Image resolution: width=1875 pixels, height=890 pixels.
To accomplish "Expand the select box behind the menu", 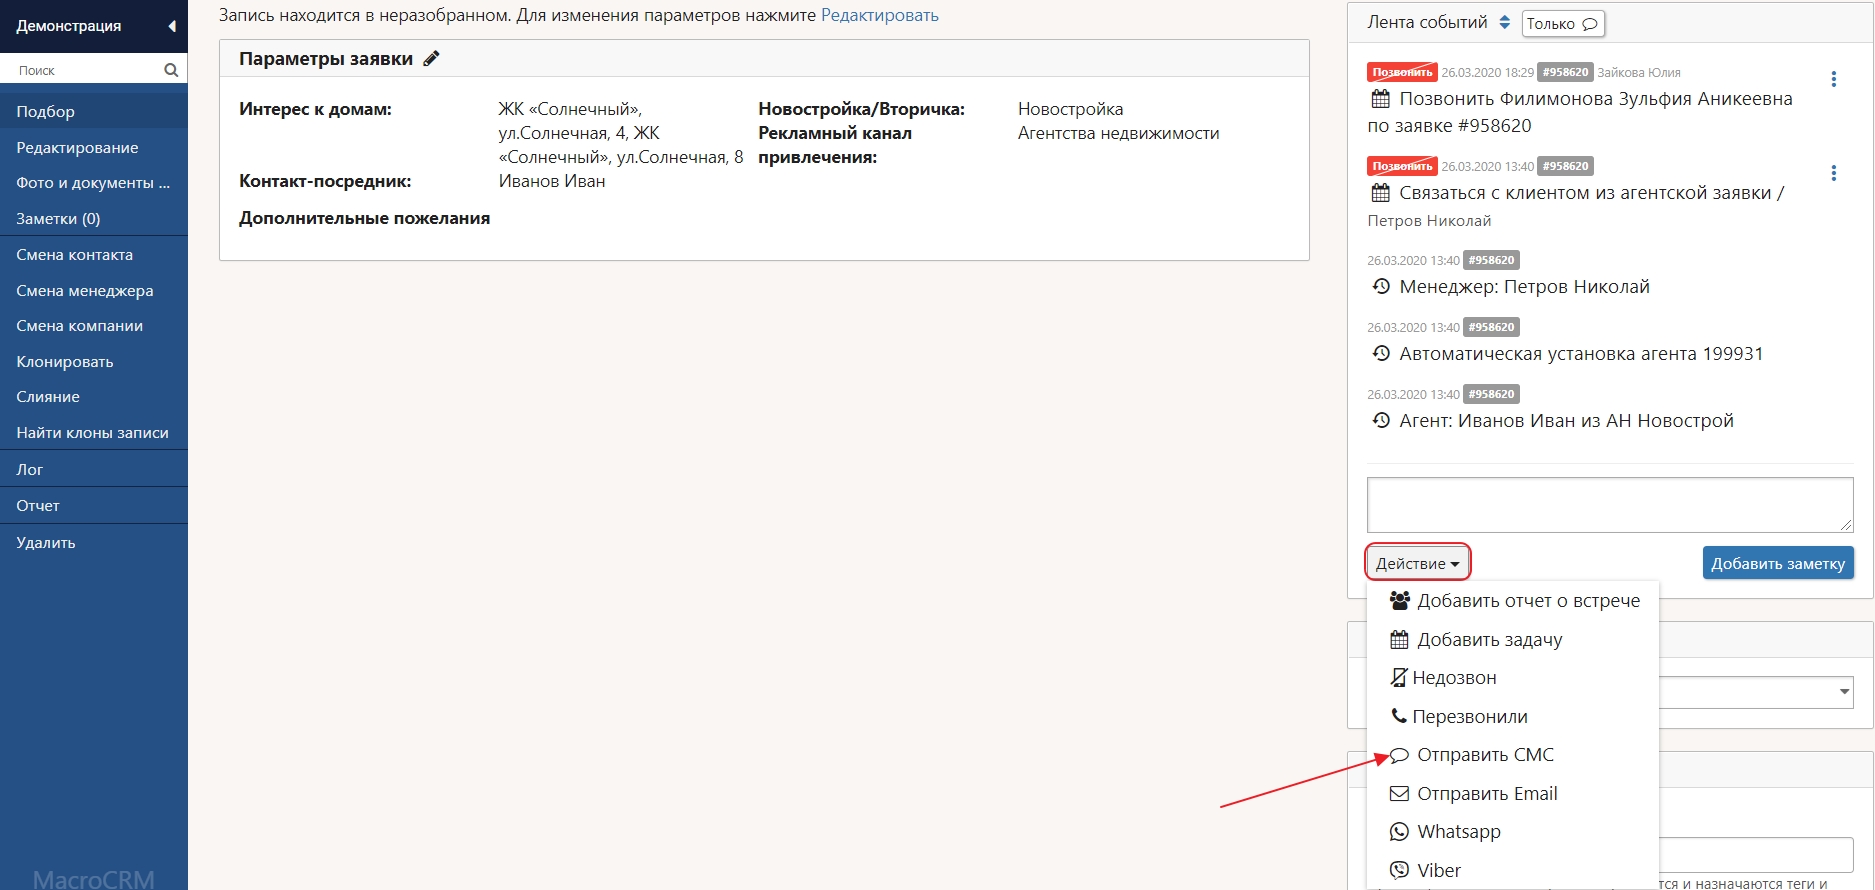I will pos(1843,692).
